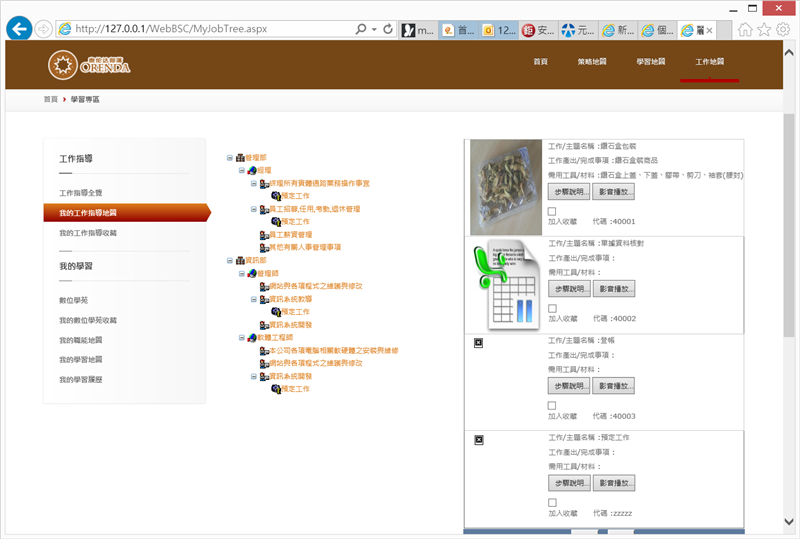800x539 pixels.
Task: Open the browser favorites star icon
Action: click(x=764, y=30)
